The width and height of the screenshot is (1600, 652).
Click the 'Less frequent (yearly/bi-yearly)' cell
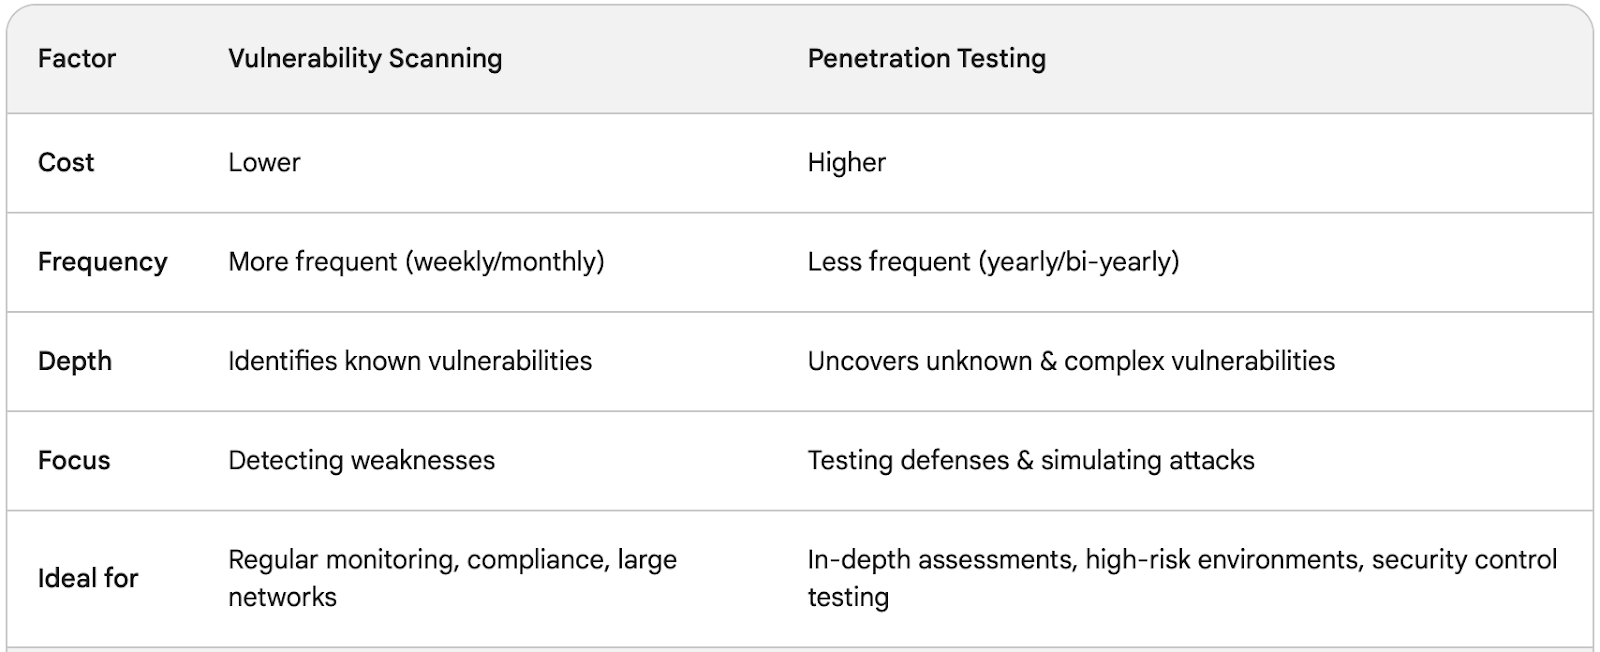pyautogui.click(x=993, y=262)
